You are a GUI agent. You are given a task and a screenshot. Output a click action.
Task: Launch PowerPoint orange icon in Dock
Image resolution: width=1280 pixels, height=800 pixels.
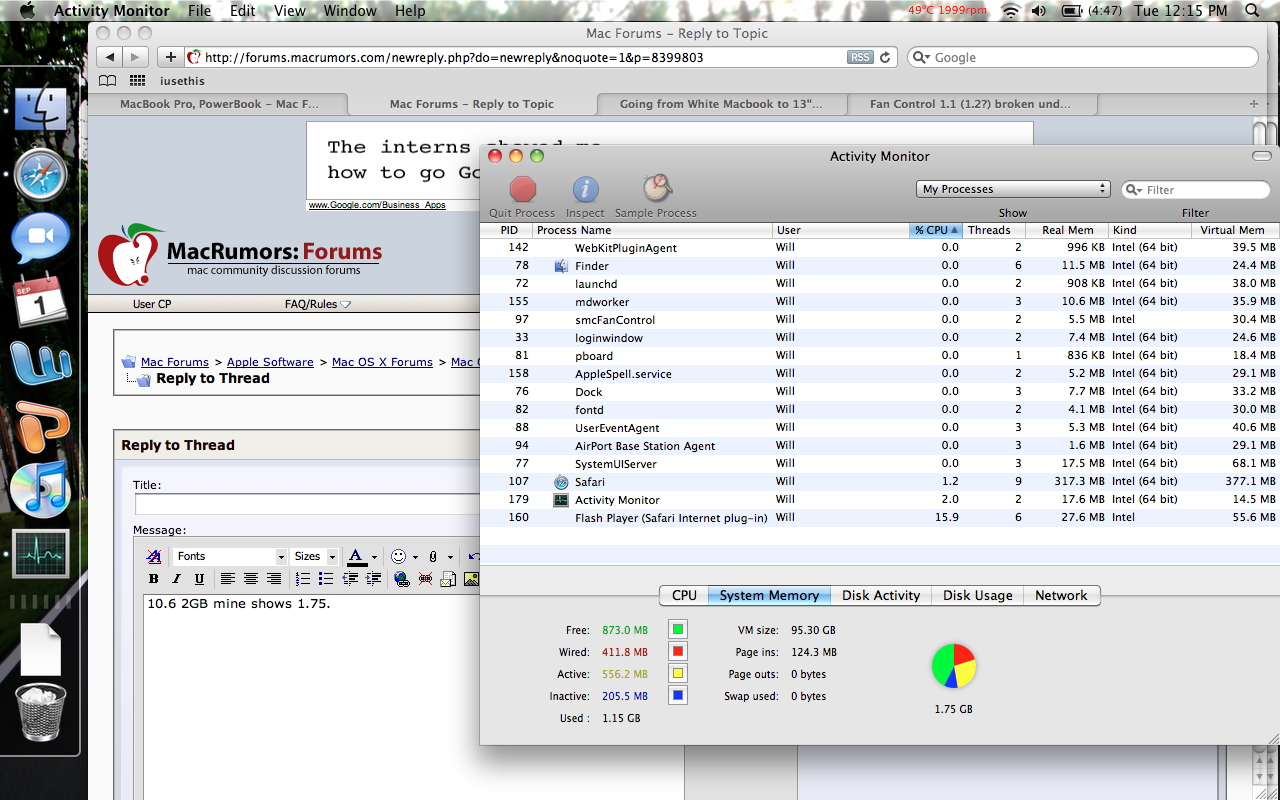[40, 427]
